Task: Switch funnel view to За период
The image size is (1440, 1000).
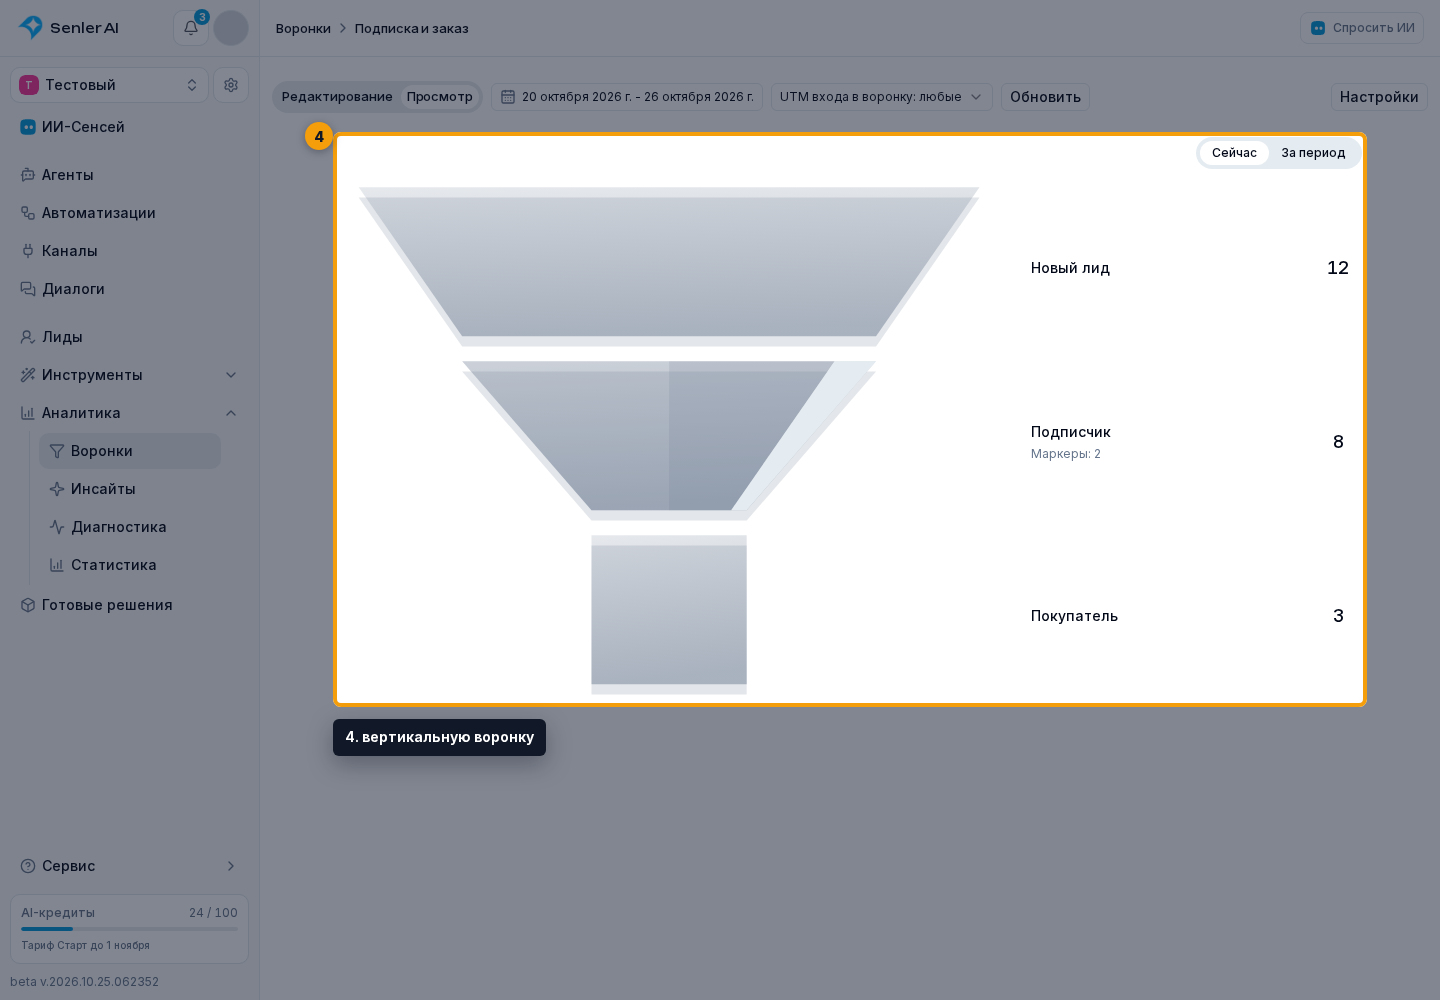Action: pos(1313,153)
